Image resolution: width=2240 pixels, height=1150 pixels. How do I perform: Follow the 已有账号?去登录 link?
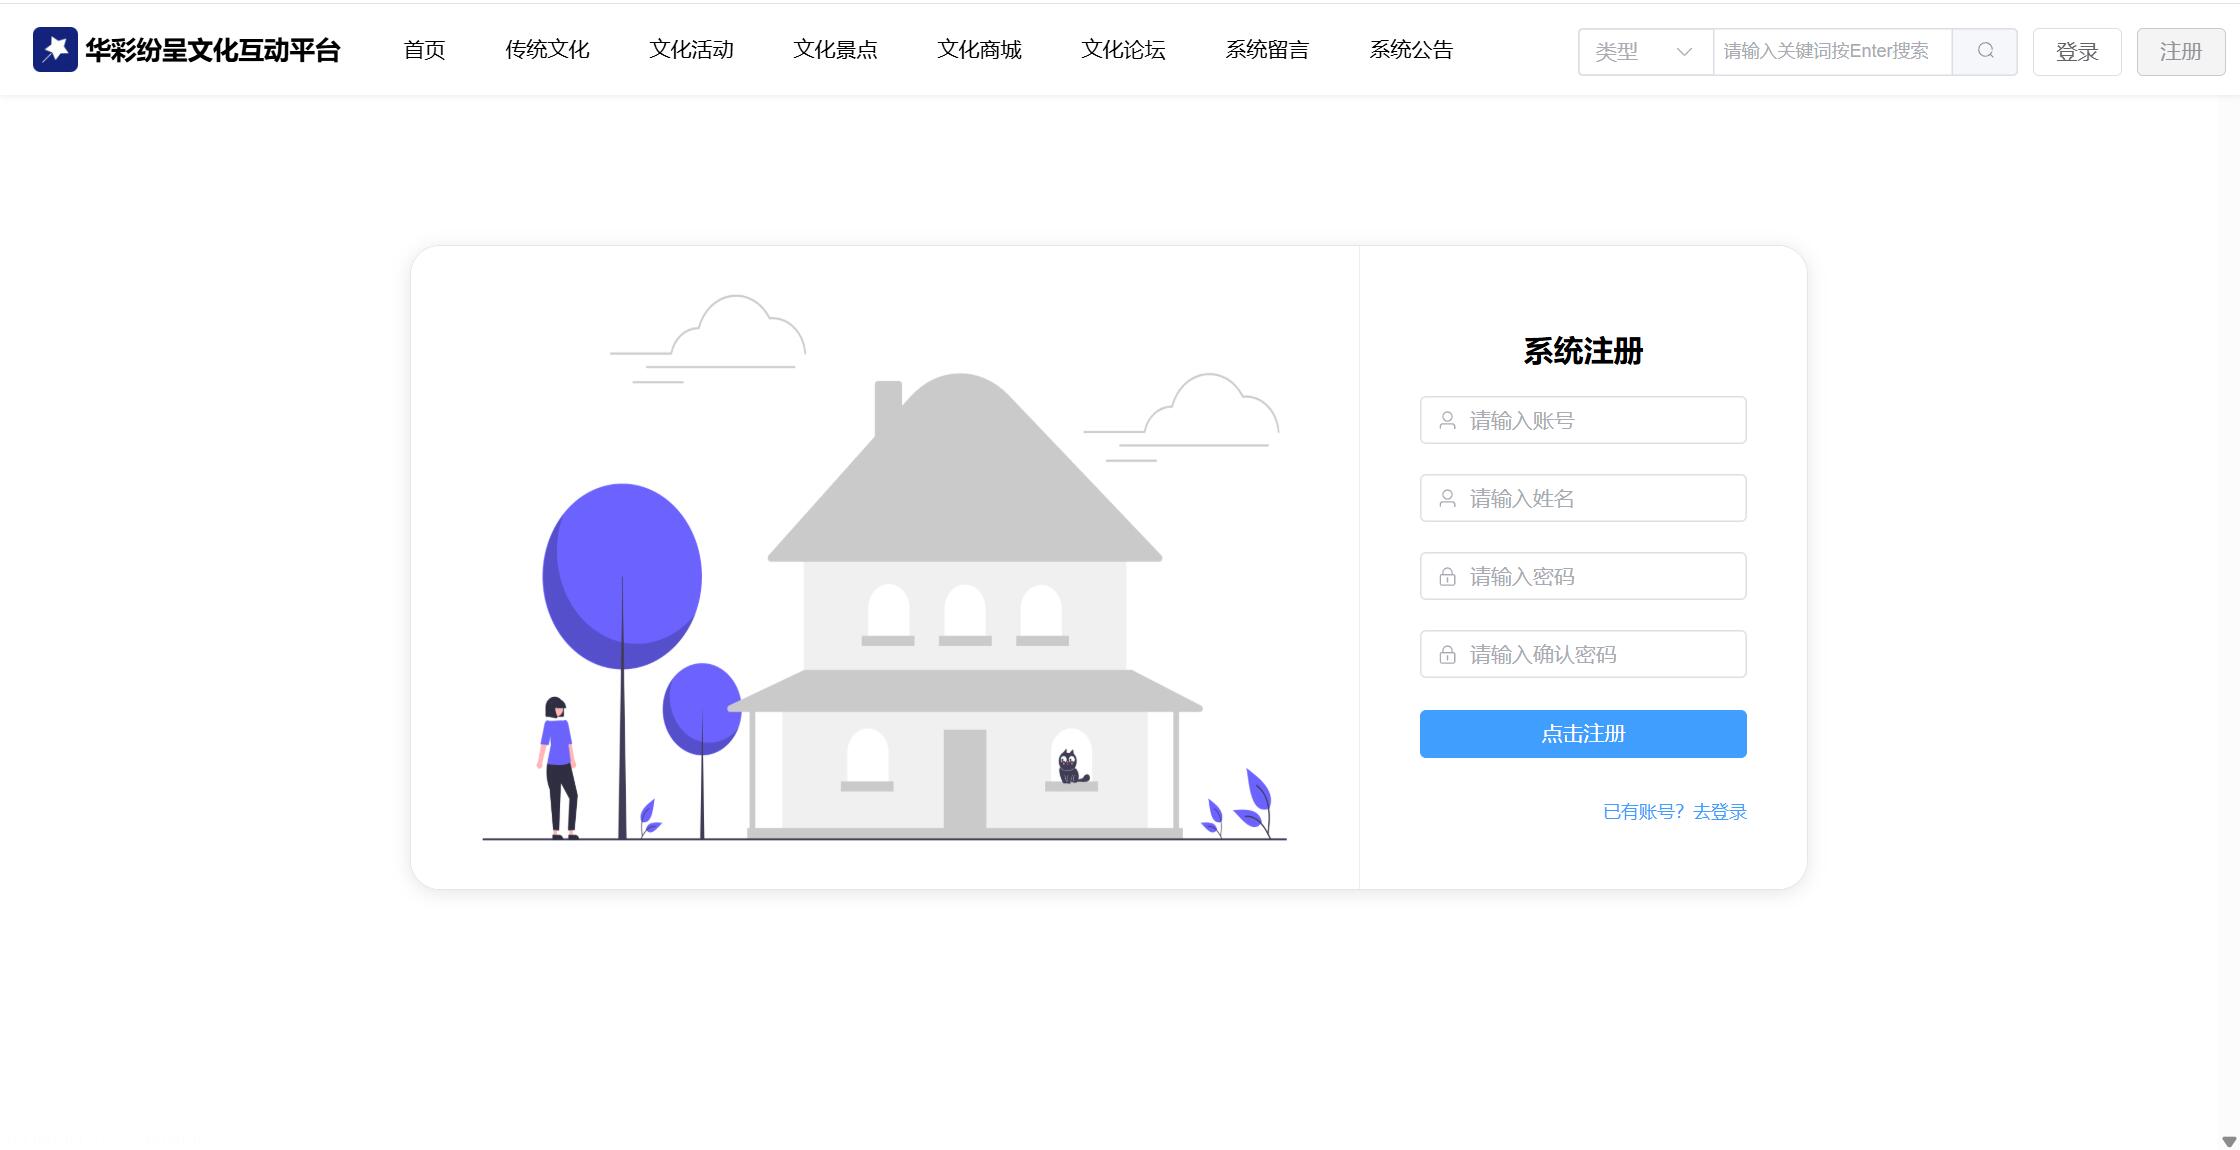tap(1674, 812)
